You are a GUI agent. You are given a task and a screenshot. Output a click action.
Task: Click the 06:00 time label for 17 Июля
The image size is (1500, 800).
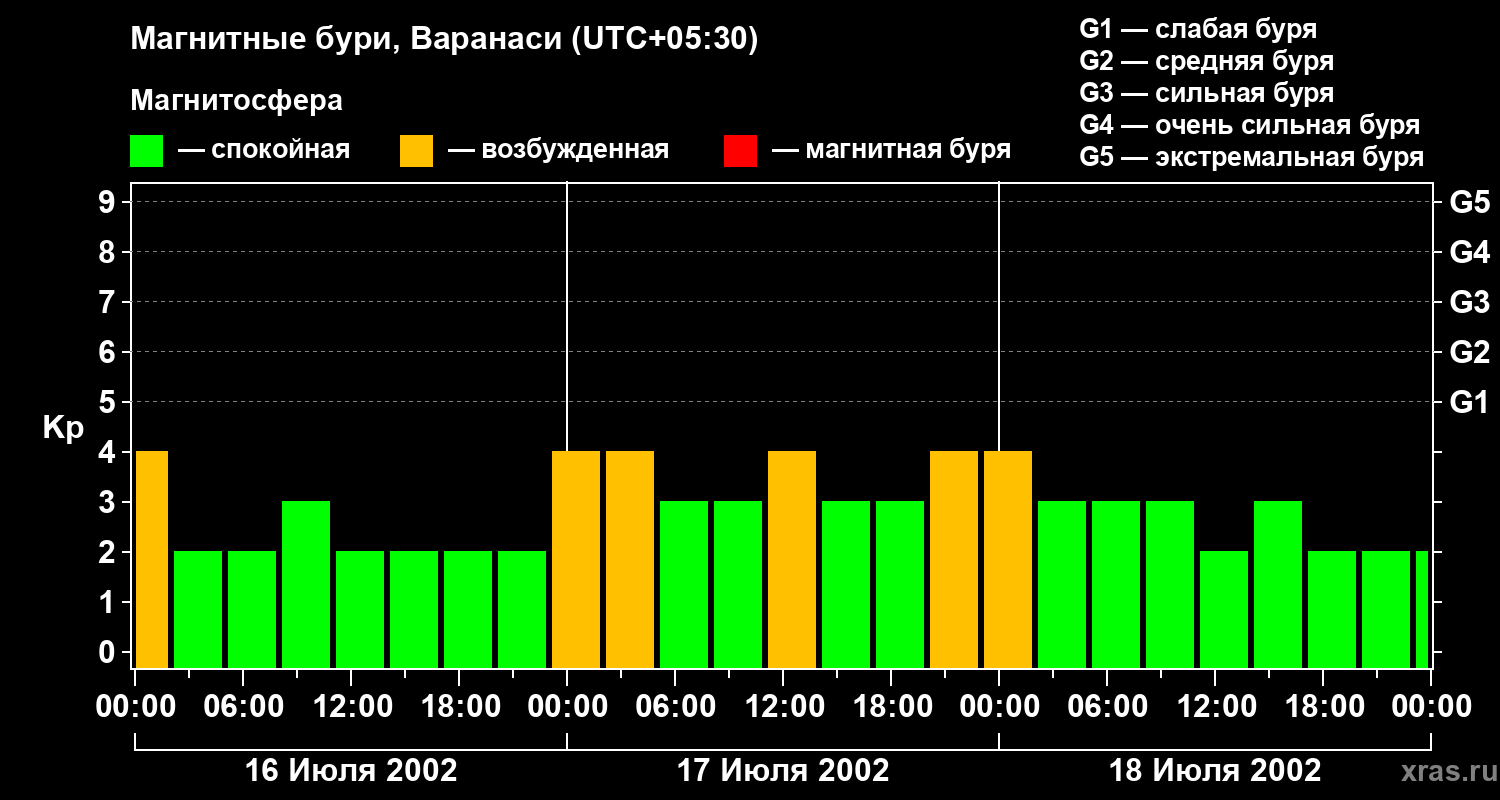point(675,707)
